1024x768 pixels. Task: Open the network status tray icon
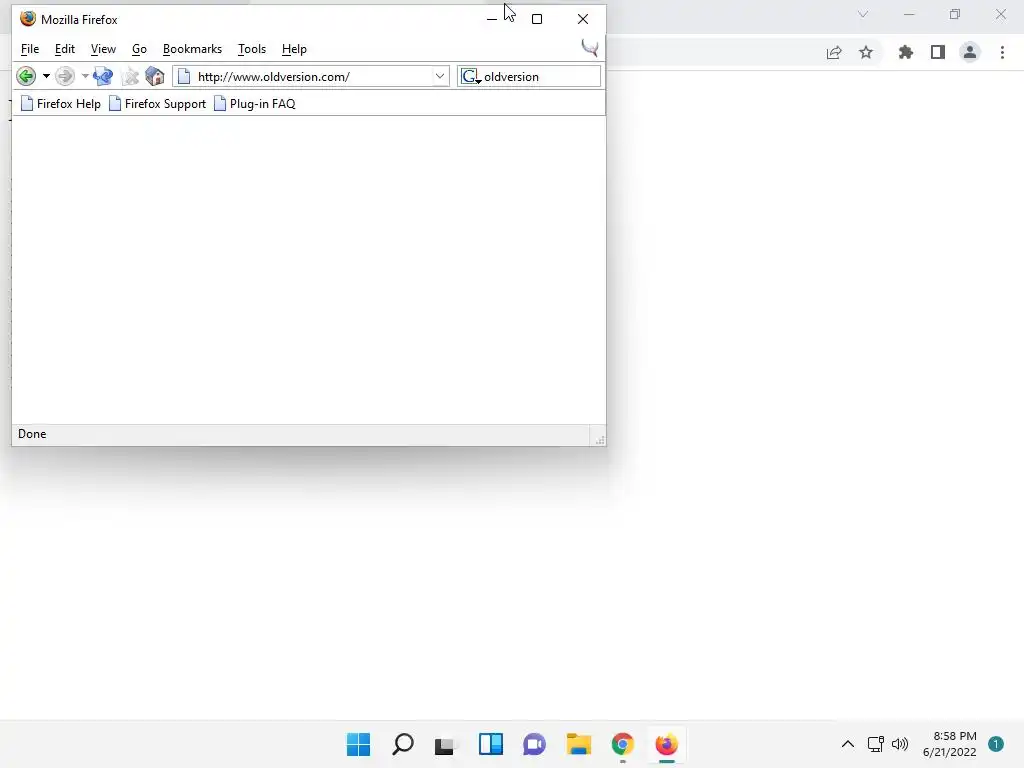click(876, 744)
